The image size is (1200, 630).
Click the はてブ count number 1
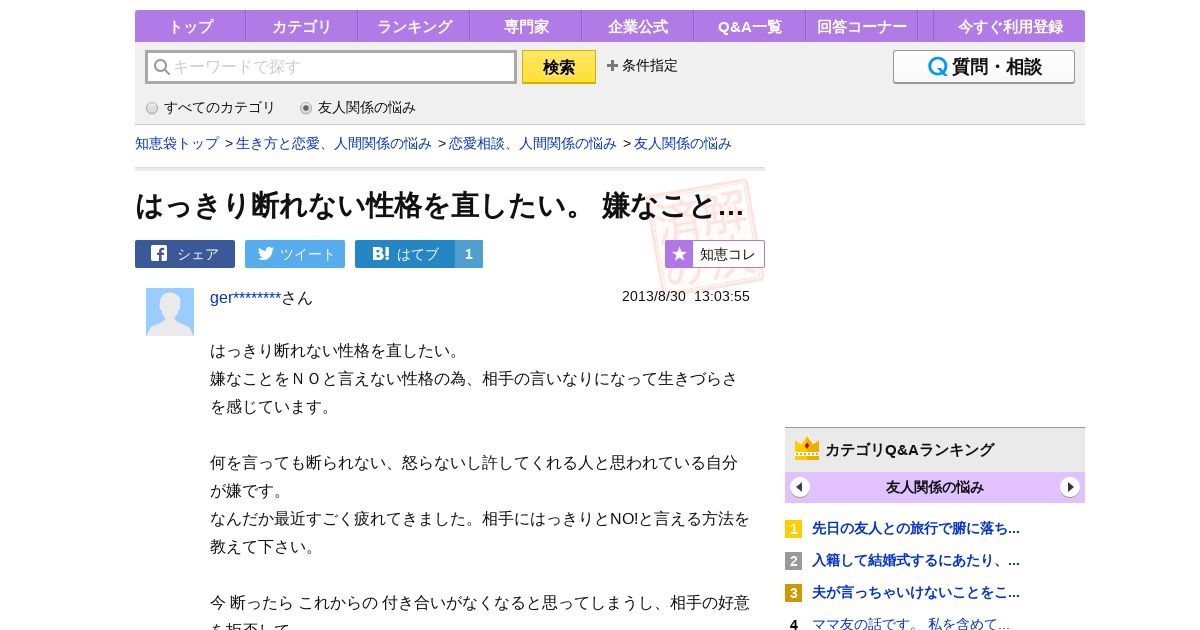(469, 254)
